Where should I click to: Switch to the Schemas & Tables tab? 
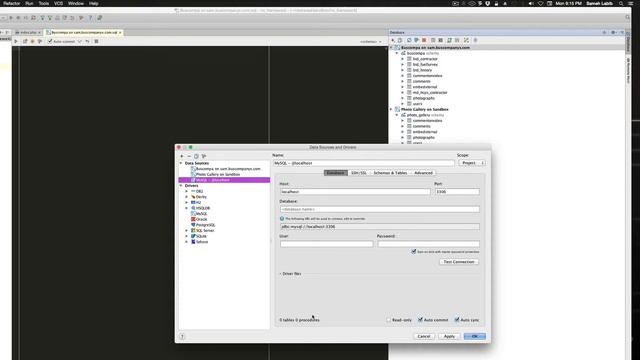pos(390,173)
